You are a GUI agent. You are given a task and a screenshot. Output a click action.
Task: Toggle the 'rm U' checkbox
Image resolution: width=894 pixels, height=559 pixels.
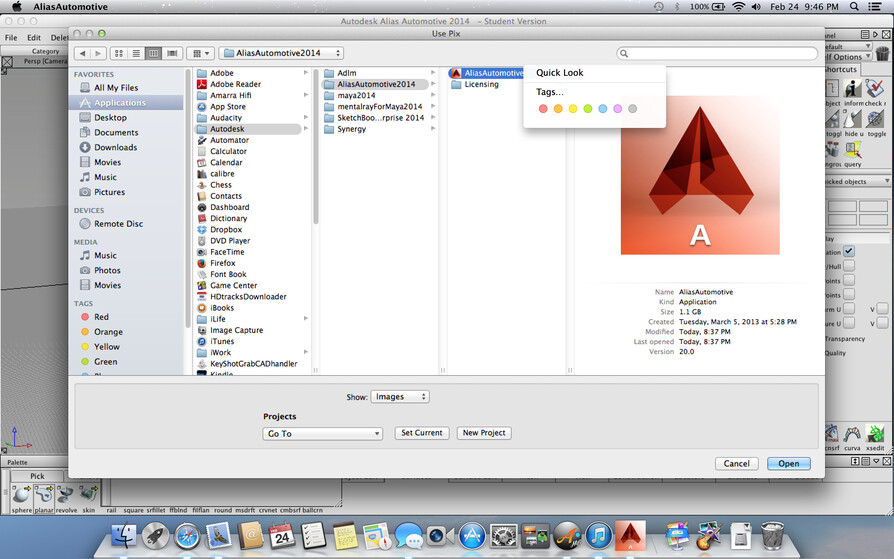coord(849,309)
